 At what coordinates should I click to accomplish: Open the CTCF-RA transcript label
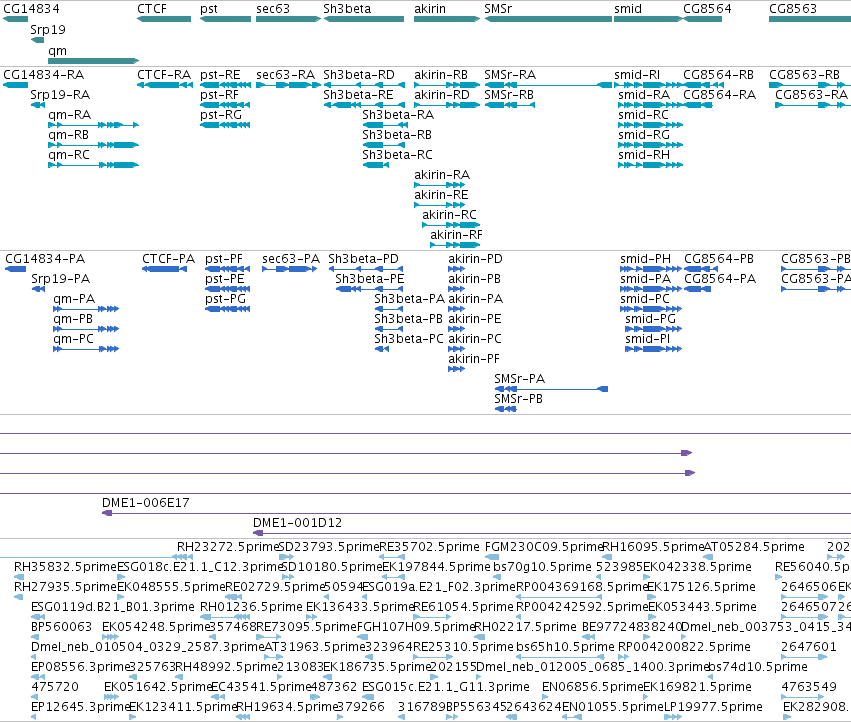[x=164, y=74]
